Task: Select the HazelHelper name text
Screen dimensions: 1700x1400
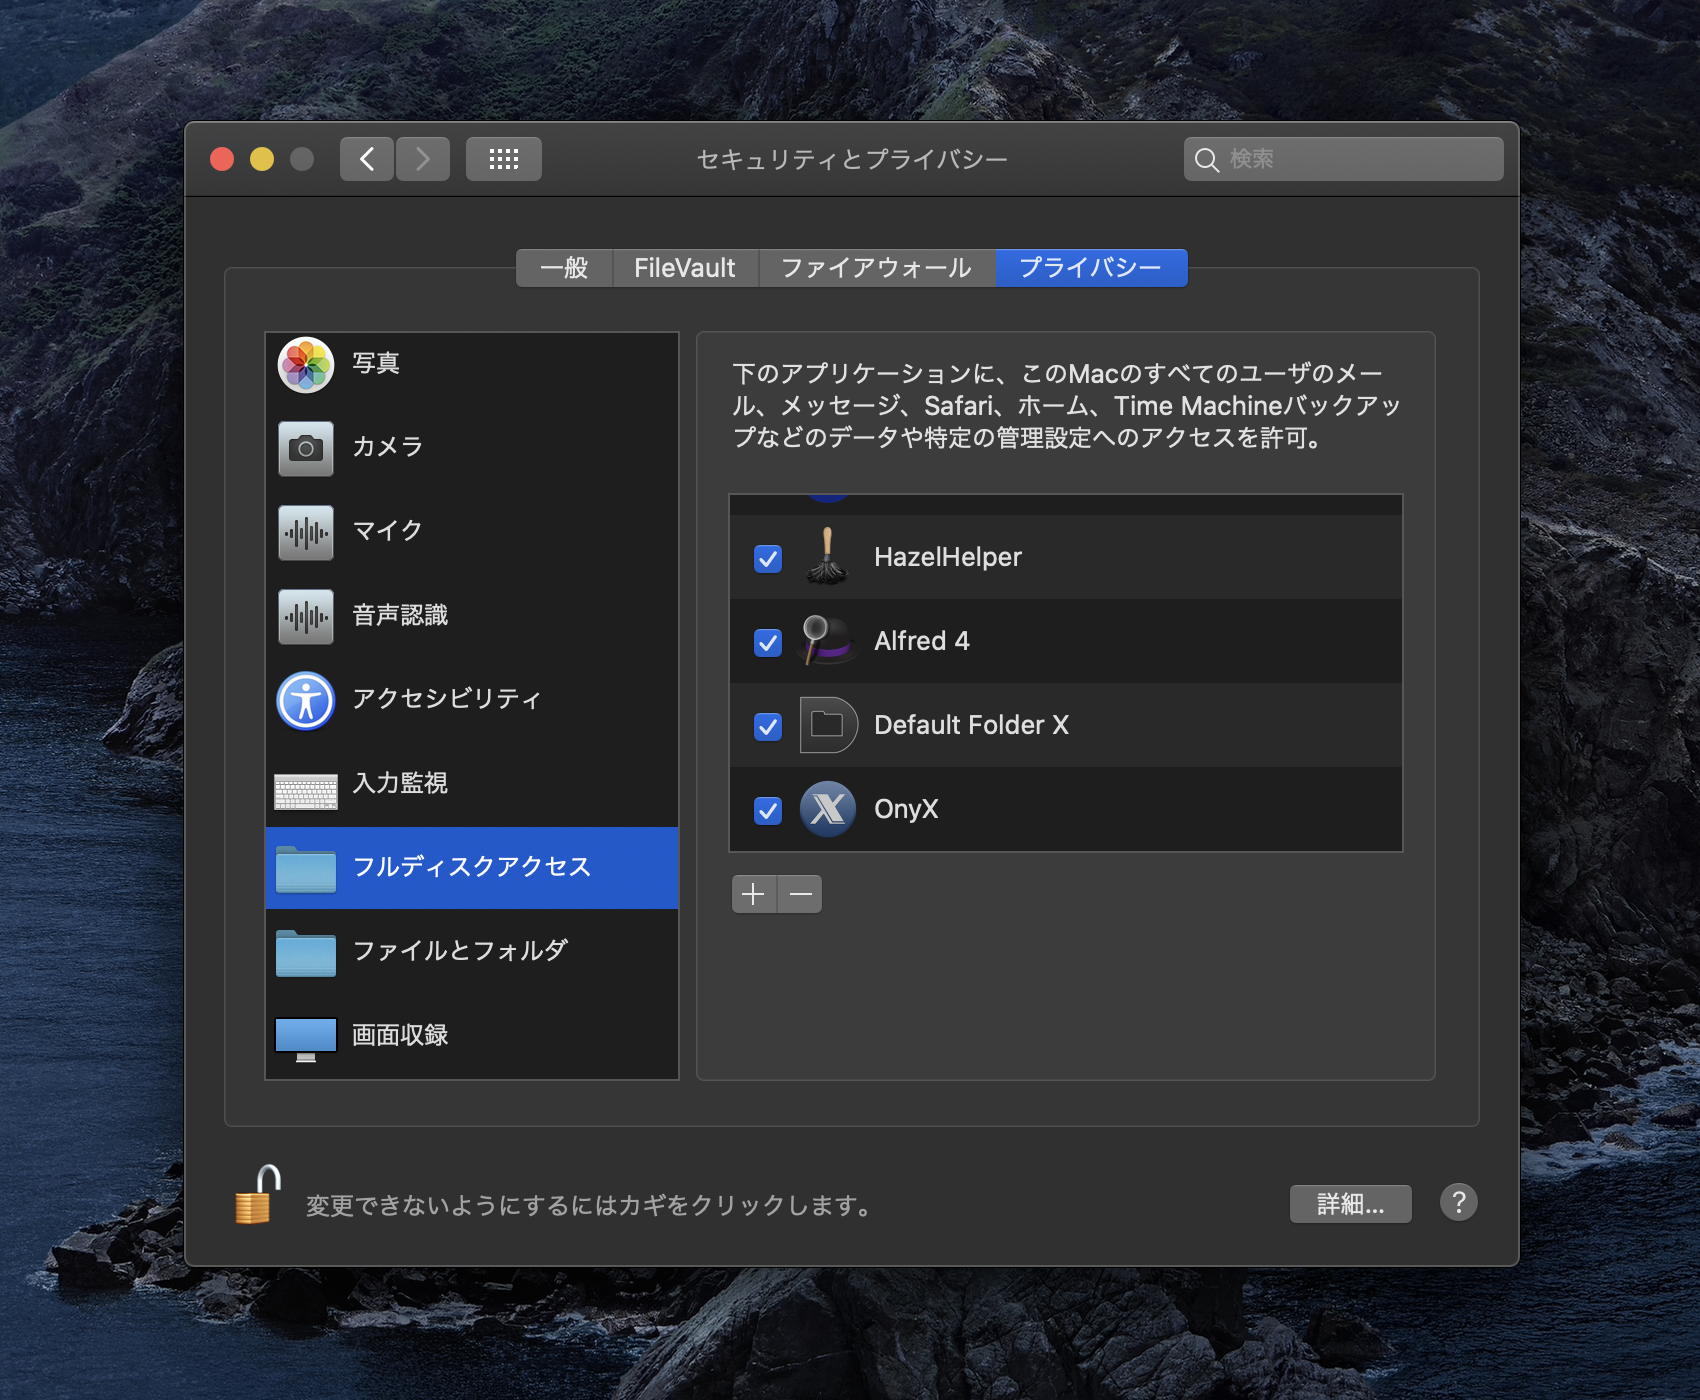Action: (x=948, y=557)
